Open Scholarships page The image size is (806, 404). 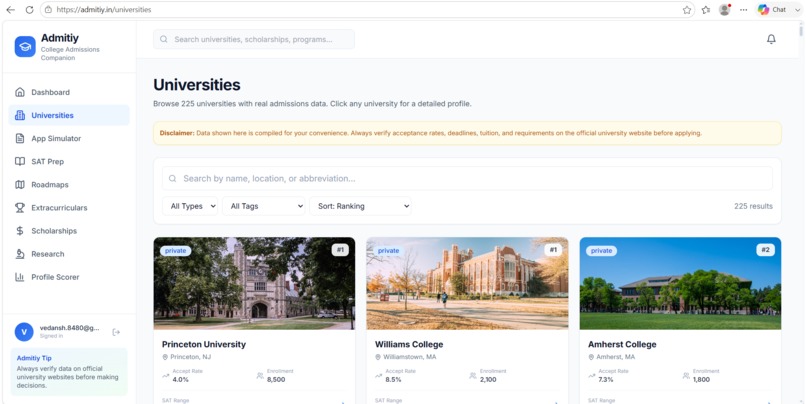coord(69,231)
